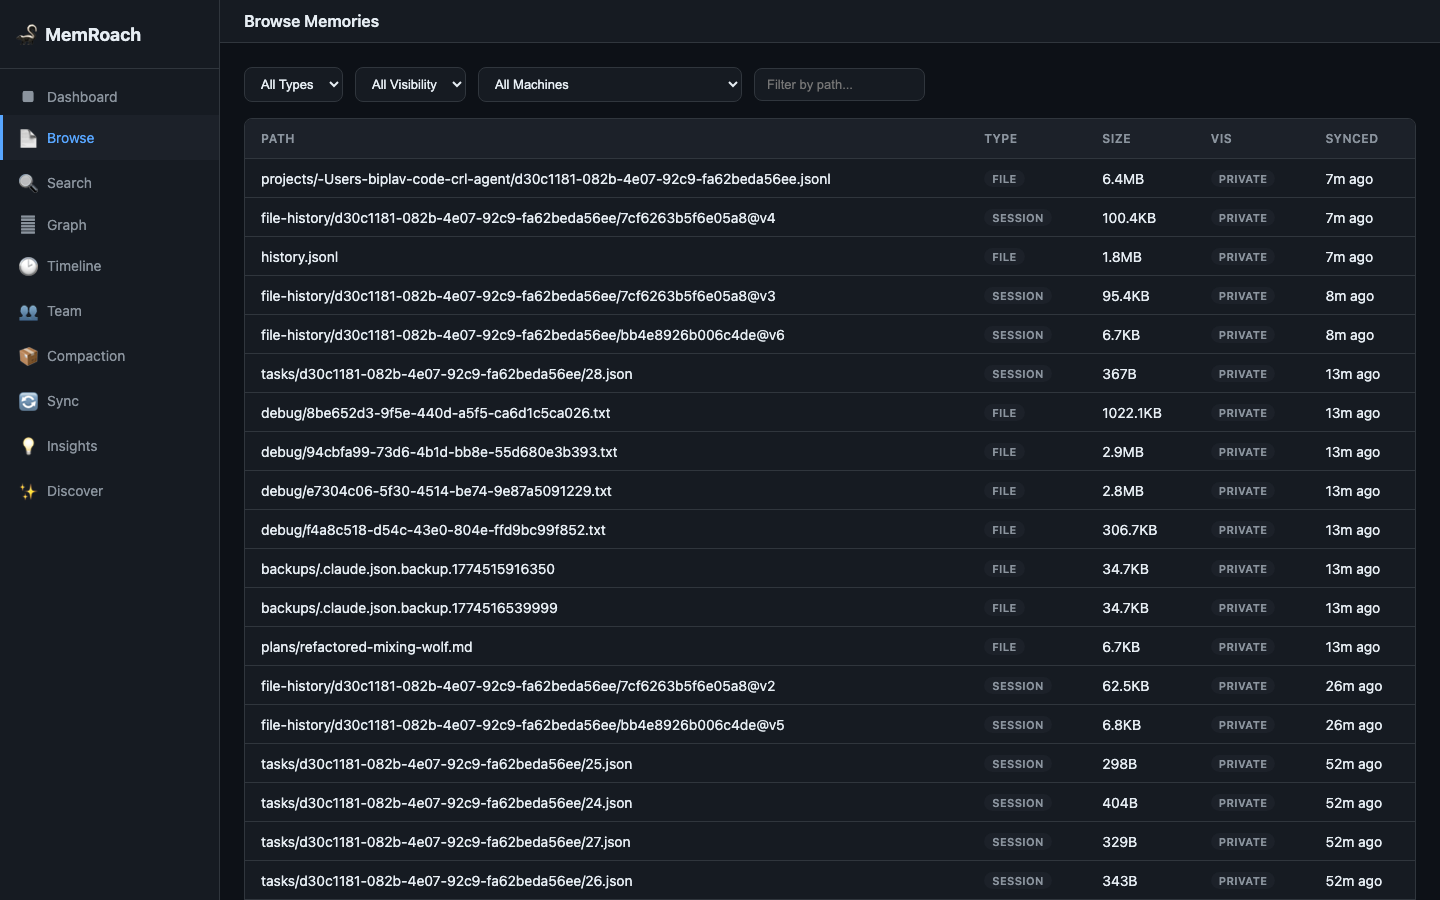This screenshot has width=1440, height=900.
Task: Open the Team people icon
Action: click(28, 311)
